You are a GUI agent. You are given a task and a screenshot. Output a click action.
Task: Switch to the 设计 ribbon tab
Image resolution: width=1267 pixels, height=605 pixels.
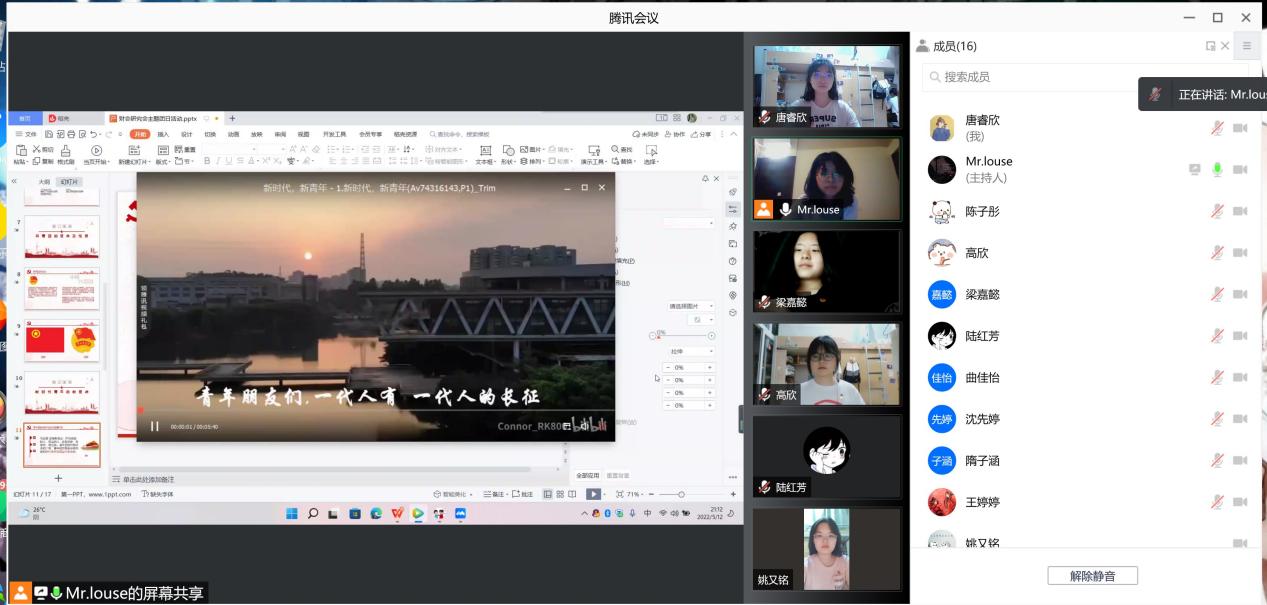(186, 134)
